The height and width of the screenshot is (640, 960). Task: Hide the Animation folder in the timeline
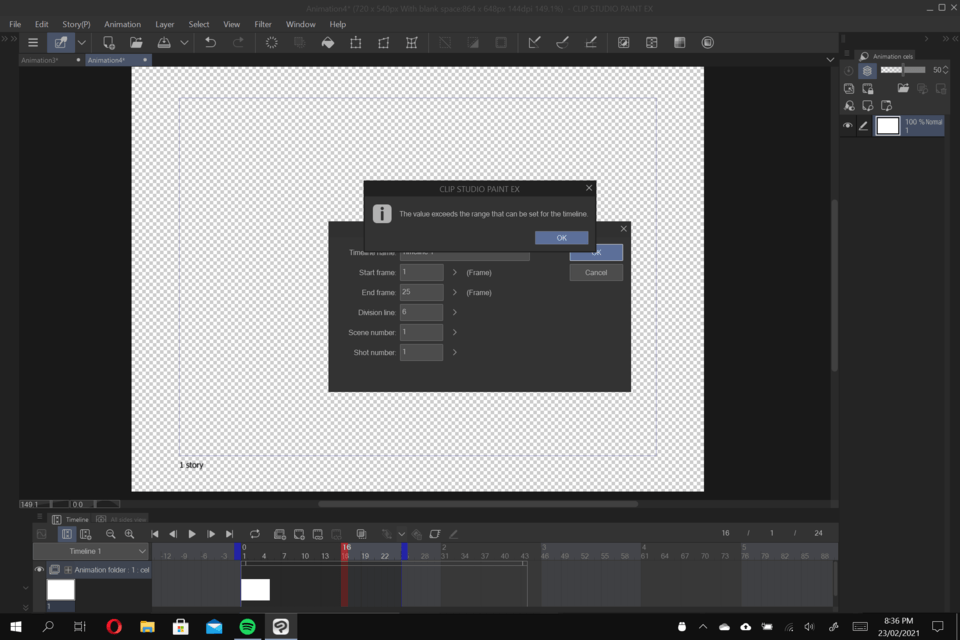coord(39,569)
